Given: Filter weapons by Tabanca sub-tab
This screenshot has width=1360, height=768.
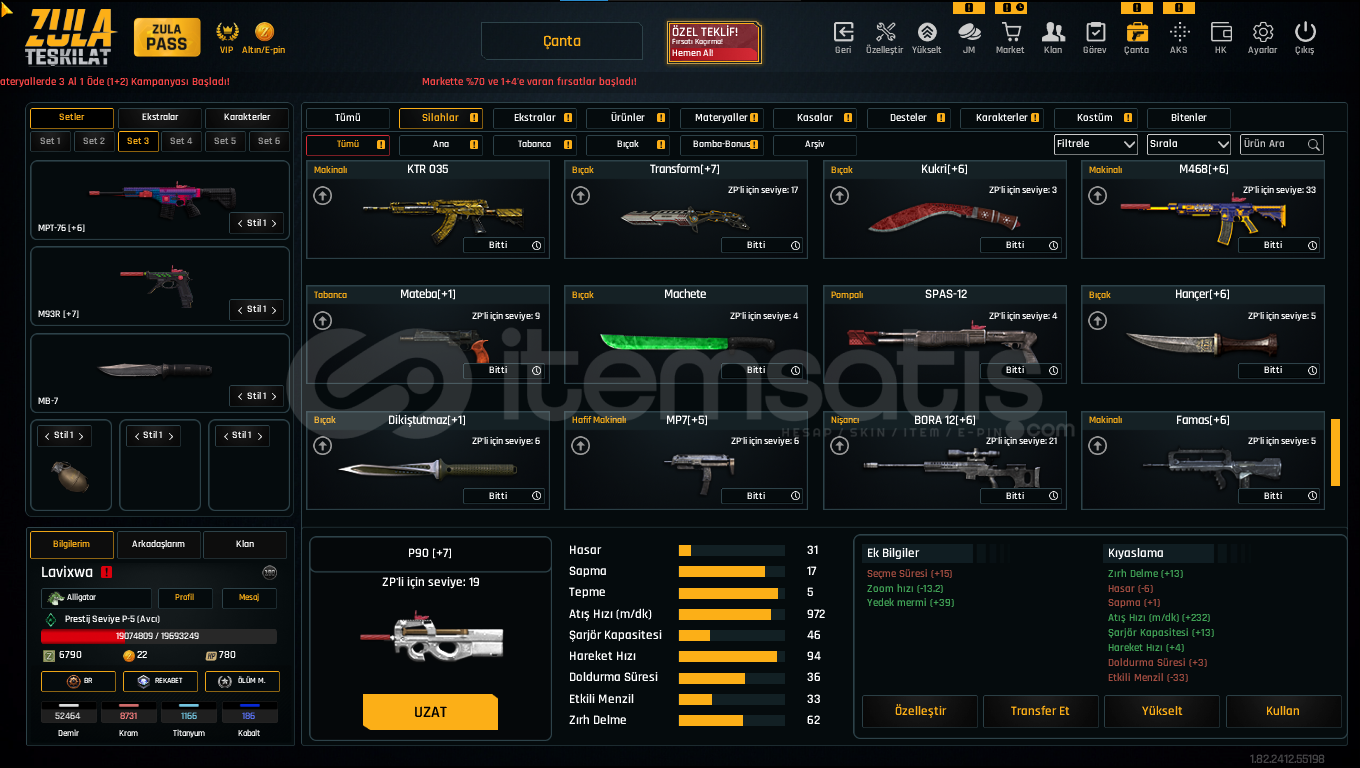Looking at the screenshot, I should tap(534, 145).
